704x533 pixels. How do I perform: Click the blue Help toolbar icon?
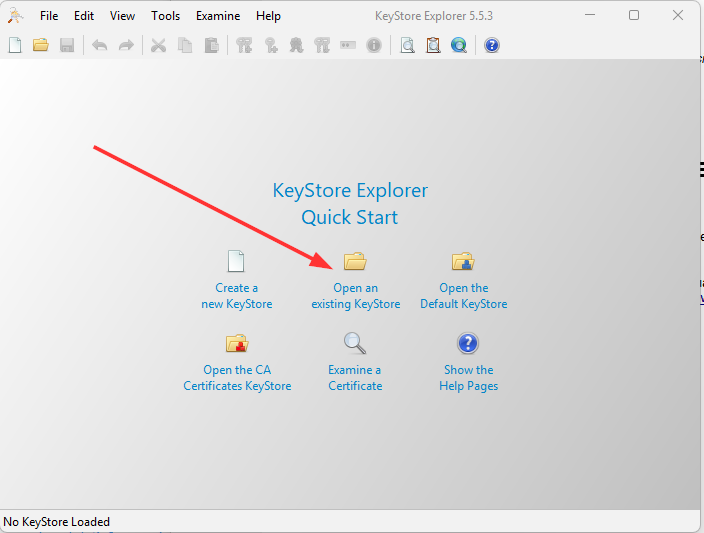tap(491, 45)
